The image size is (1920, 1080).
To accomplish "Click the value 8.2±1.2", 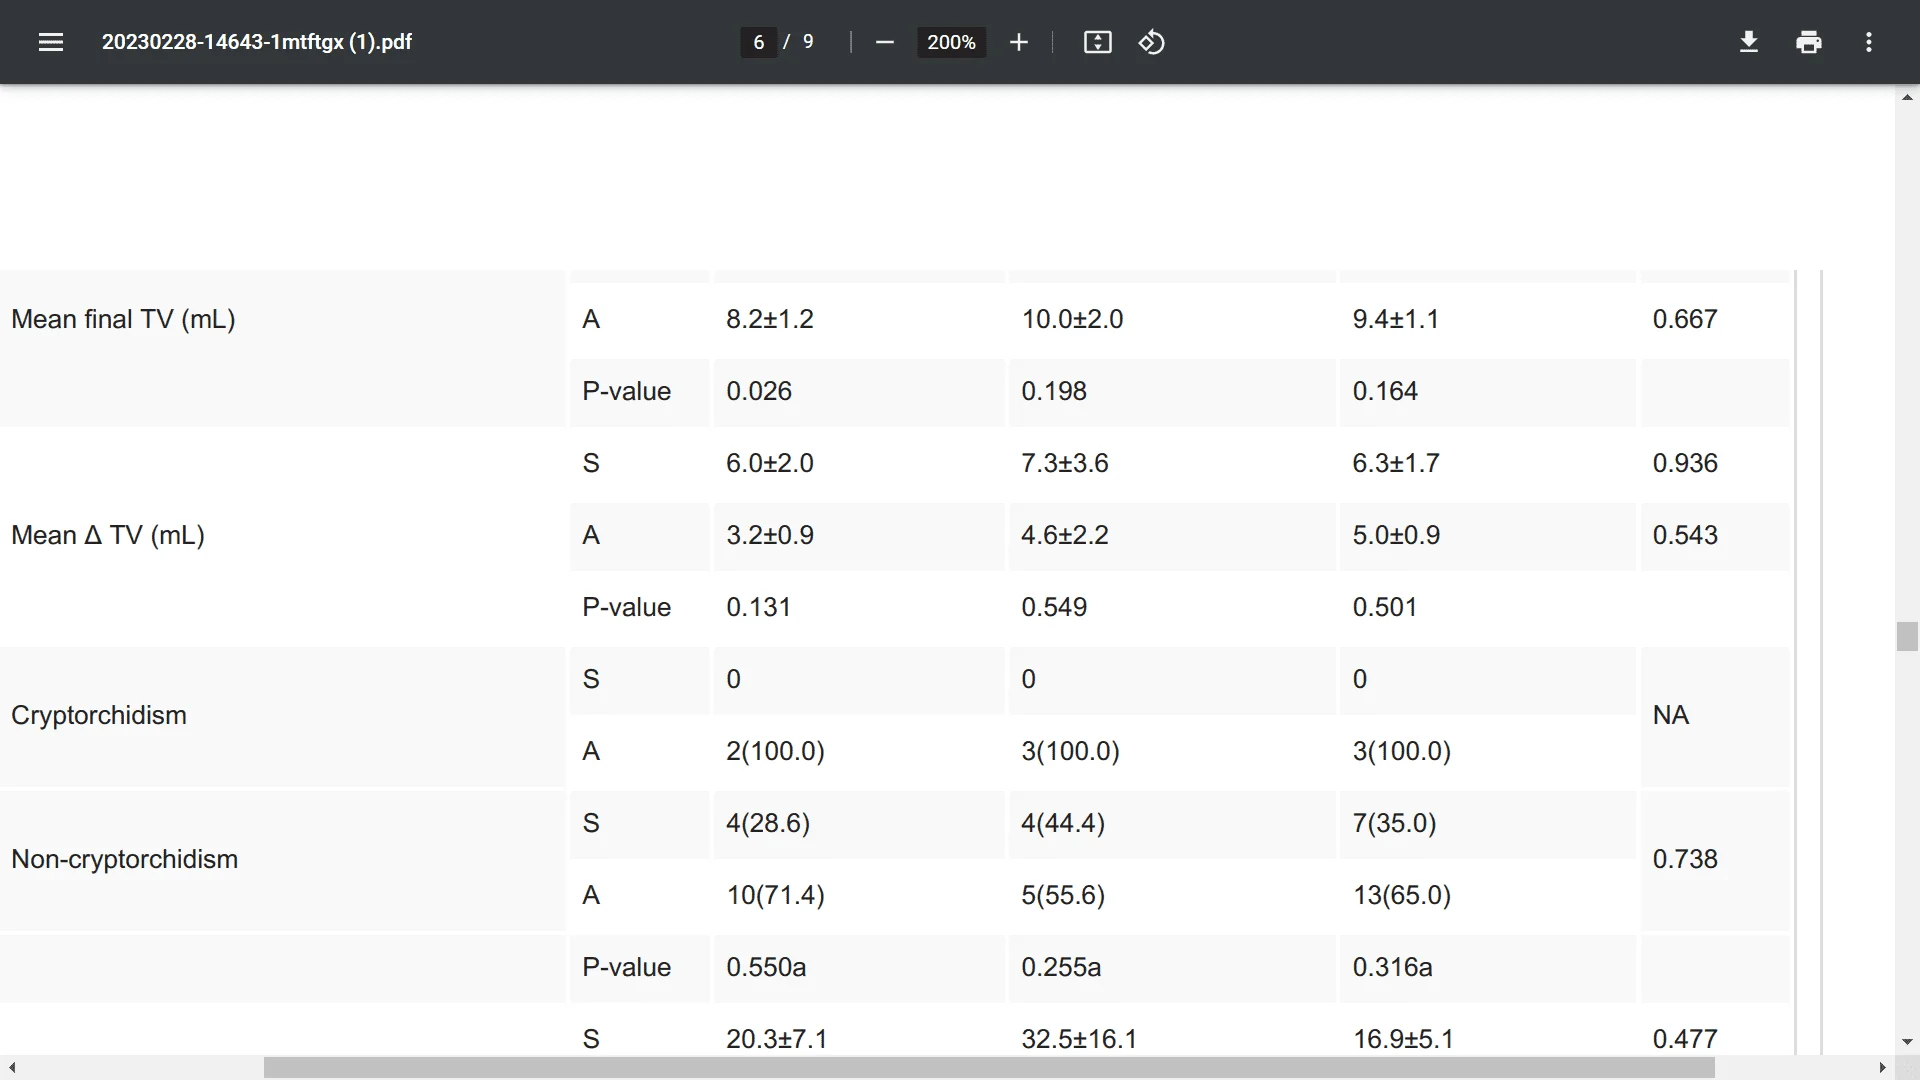I will click(x=770, y=319).
